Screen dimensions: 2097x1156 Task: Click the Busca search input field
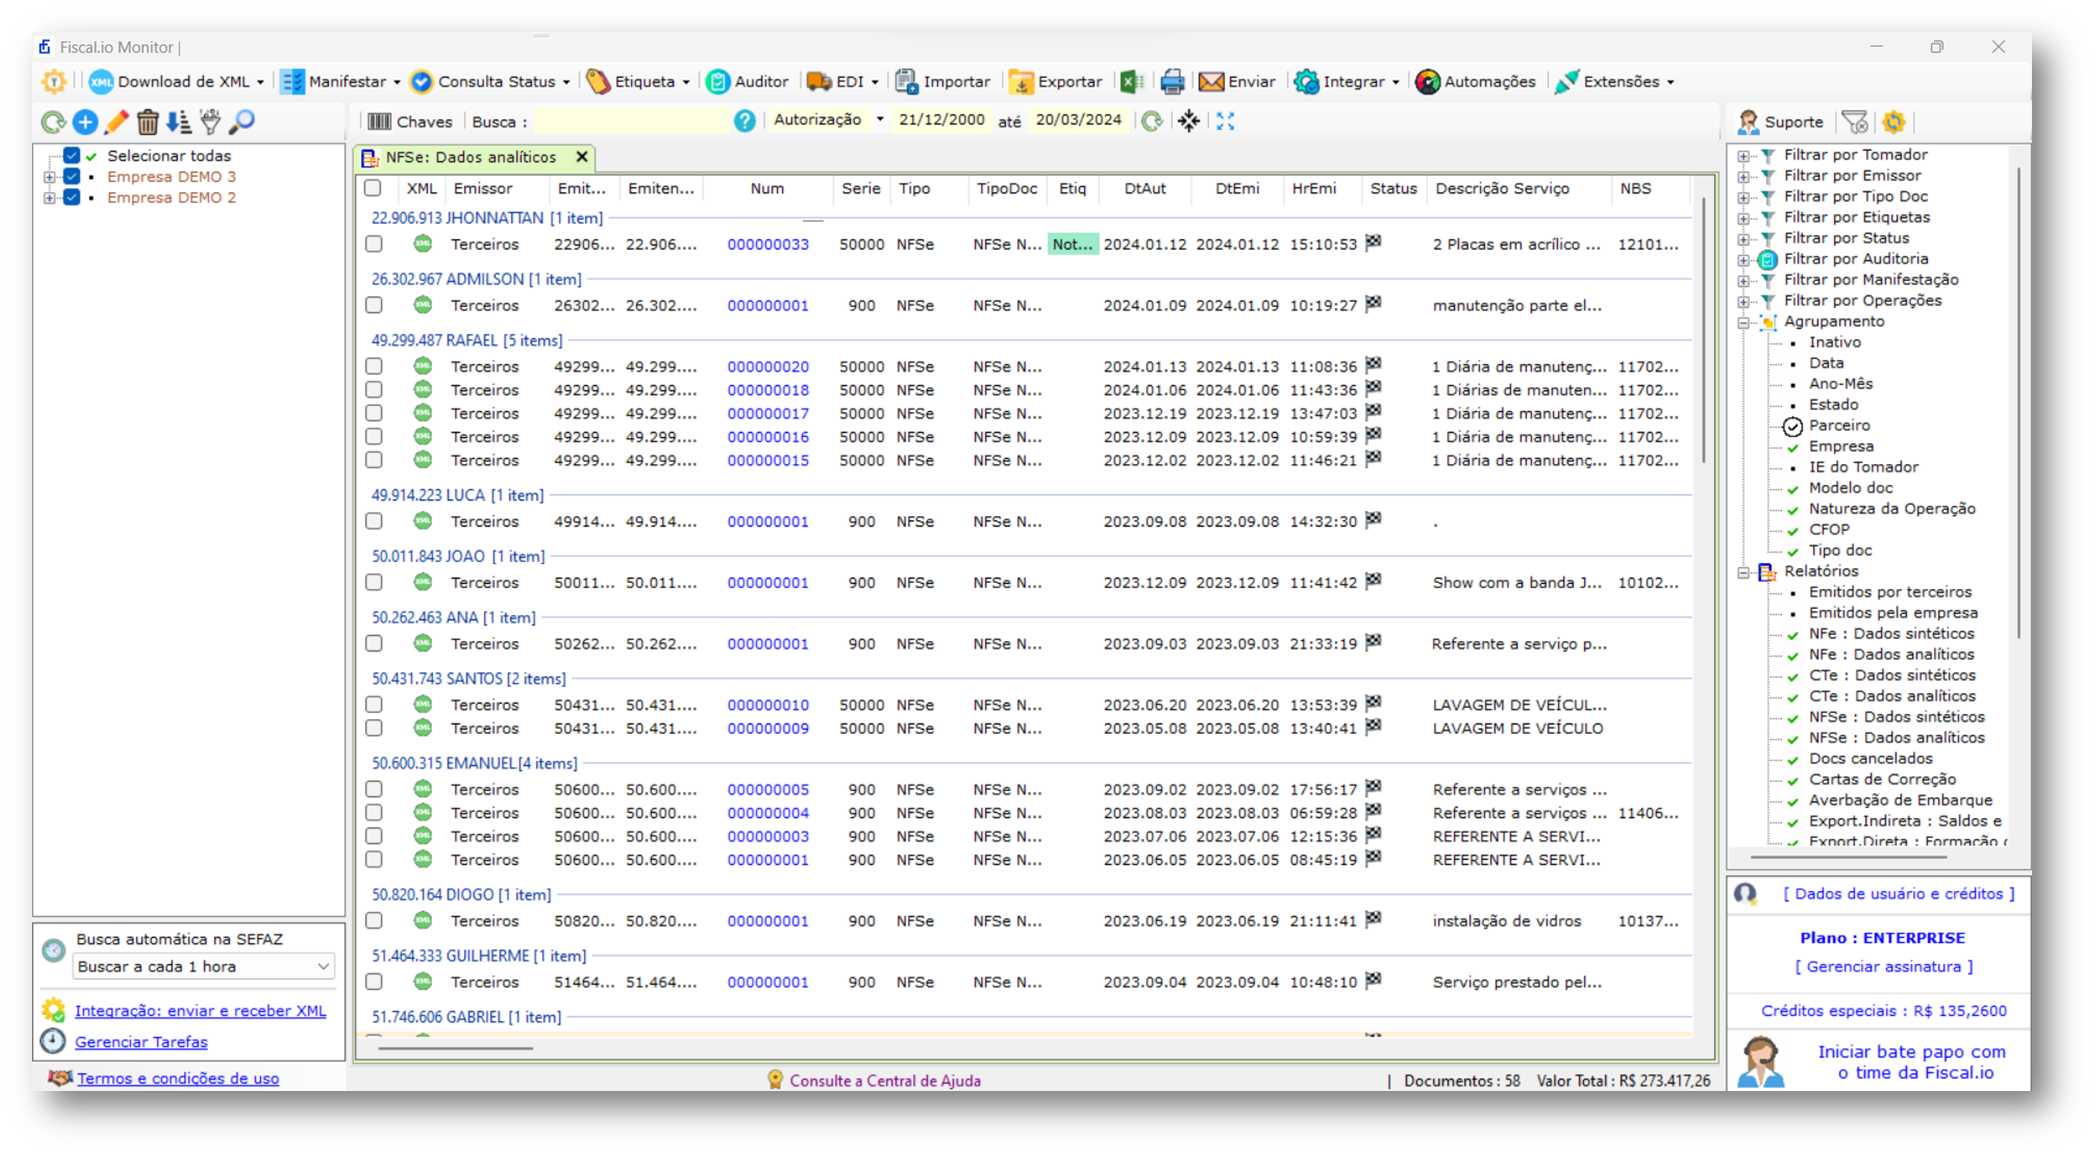(632, 121)
